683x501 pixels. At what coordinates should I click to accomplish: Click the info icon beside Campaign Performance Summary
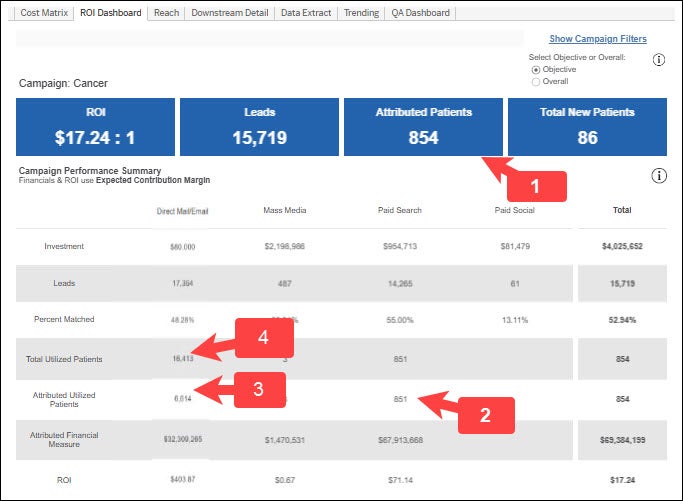coord(659,176)
